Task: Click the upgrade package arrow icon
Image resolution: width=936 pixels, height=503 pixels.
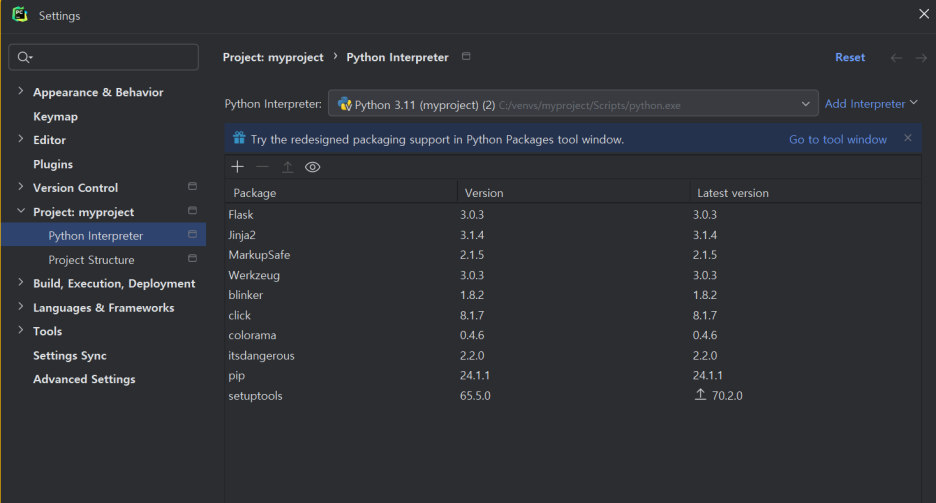Action: coord(288,167)
